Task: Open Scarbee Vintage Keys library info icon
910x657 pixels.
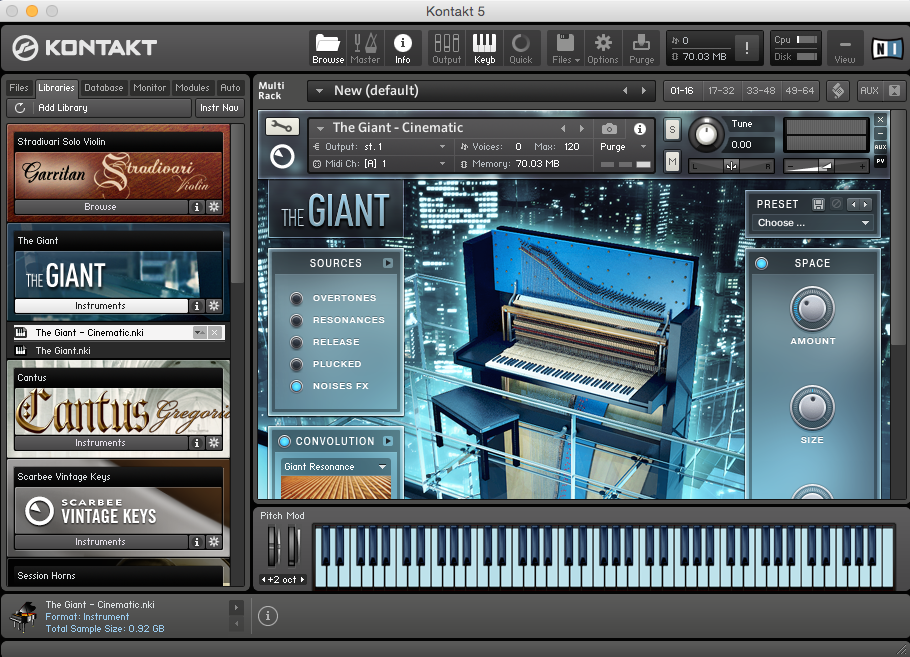Action: coord(197,542)
